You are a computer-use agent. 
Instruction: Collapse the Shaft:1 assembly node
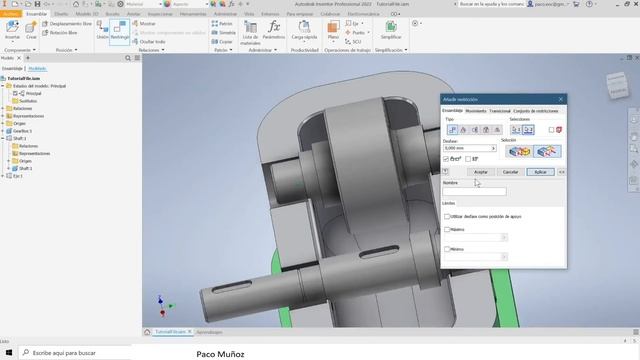pos(3,138)
